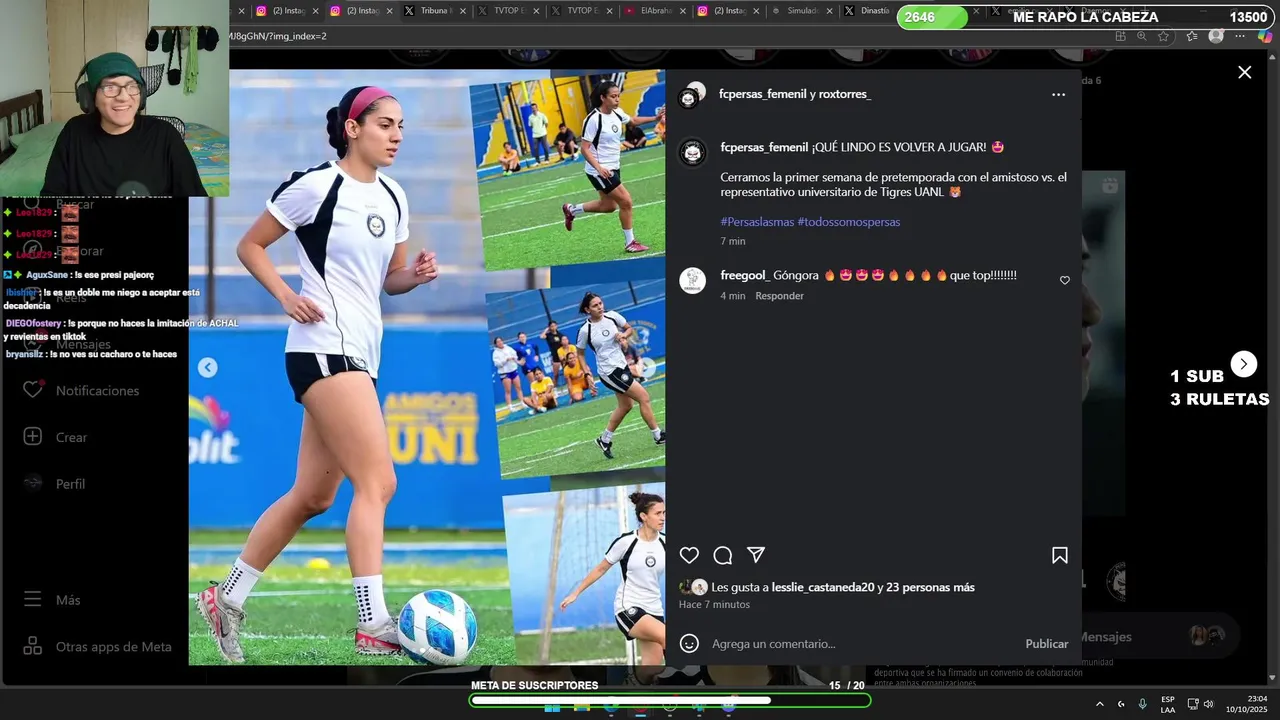Show the next photo in the carousel

pos(647,367)
